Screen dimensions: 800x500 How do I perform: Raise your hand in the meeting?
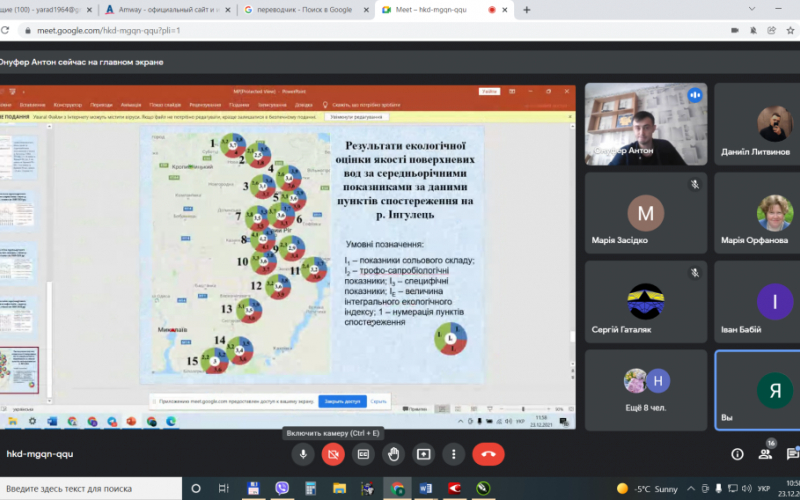pos(393,454)
